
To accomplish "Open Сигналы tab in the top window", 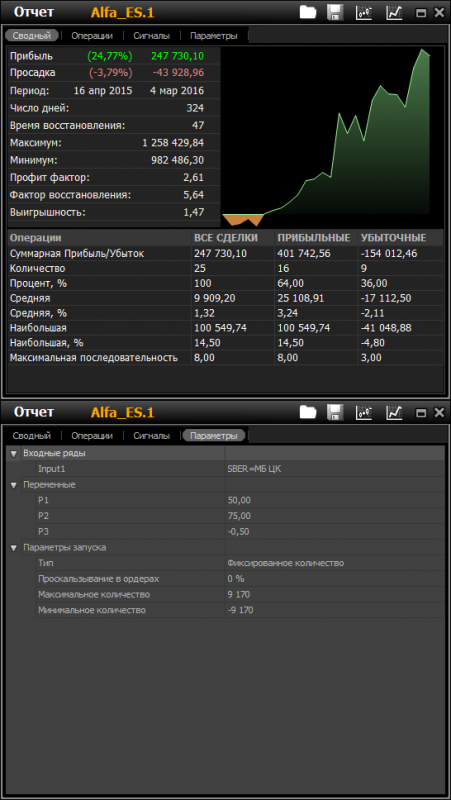I will click(151, 36).
